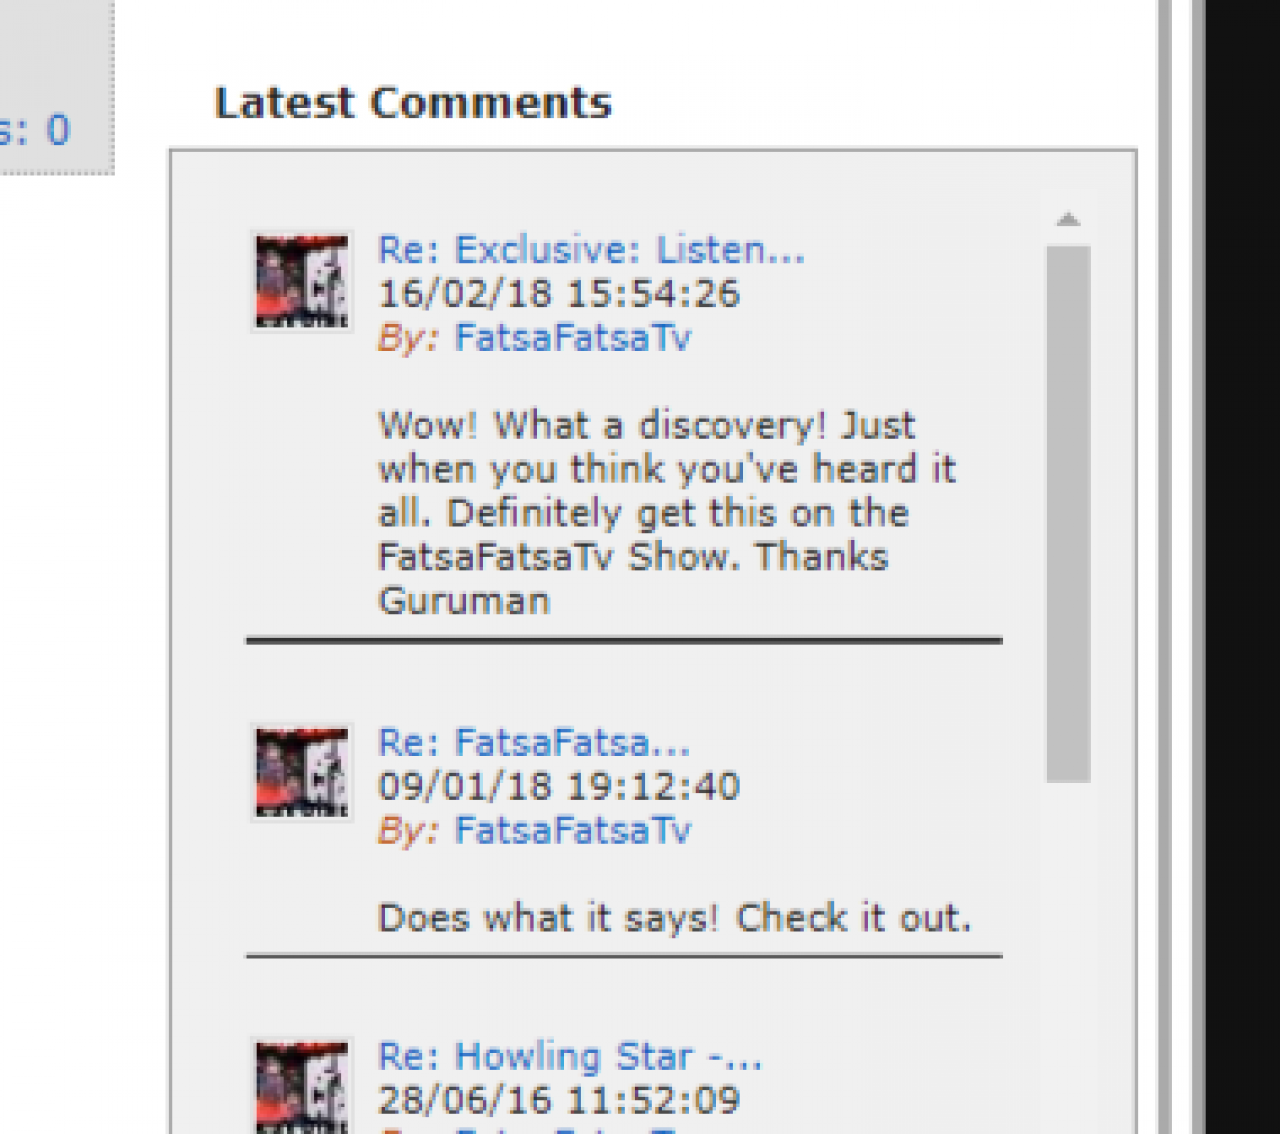
Task: Open the 'Re: Exclusive: Listen...' comment link
Action: pyautogui.click(x=590, y=250)
